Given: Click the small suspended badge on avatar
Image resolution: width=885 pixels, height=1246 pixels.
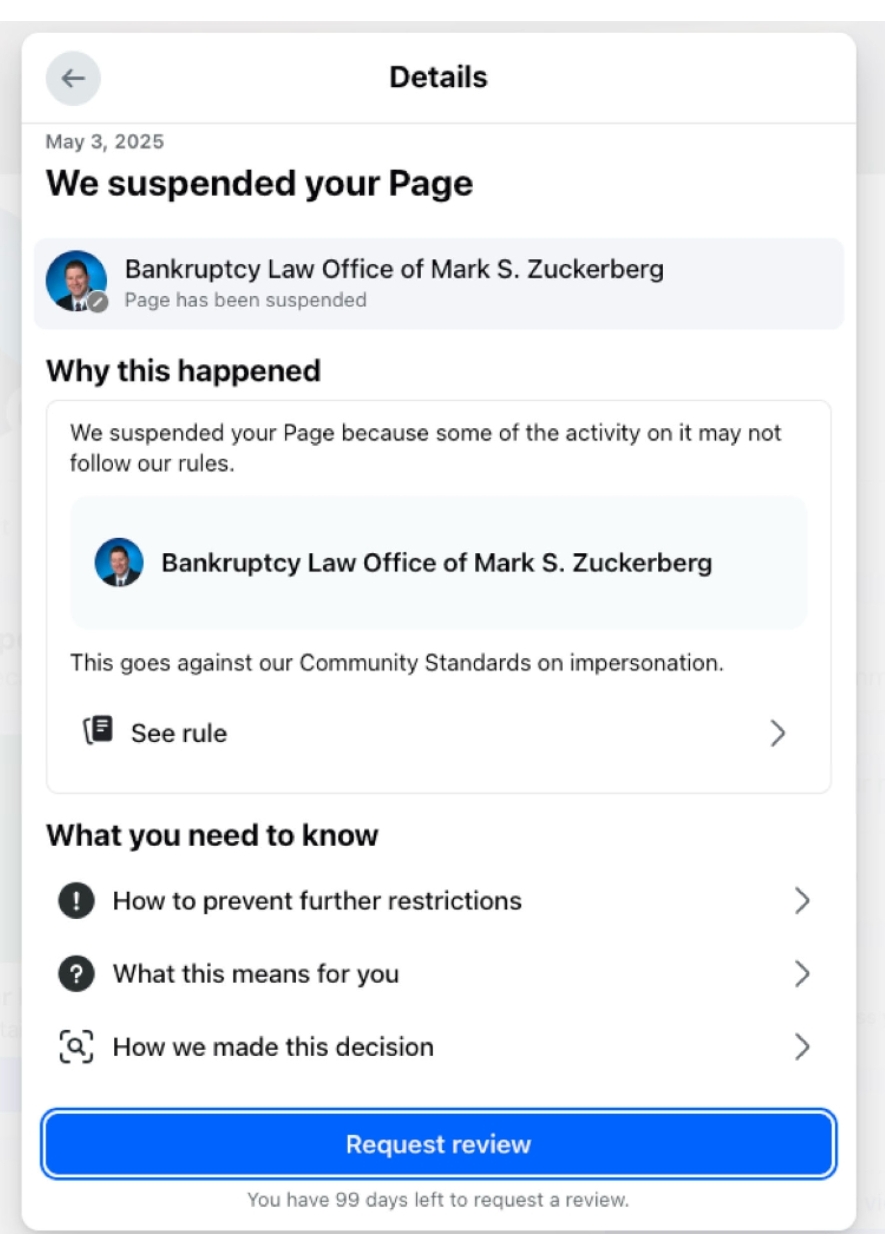Looking at the screenshot, I should pos(97,302).
